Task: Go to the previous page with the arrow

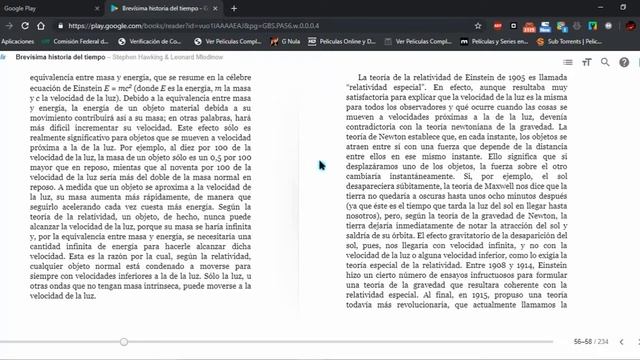Action: 621,342
